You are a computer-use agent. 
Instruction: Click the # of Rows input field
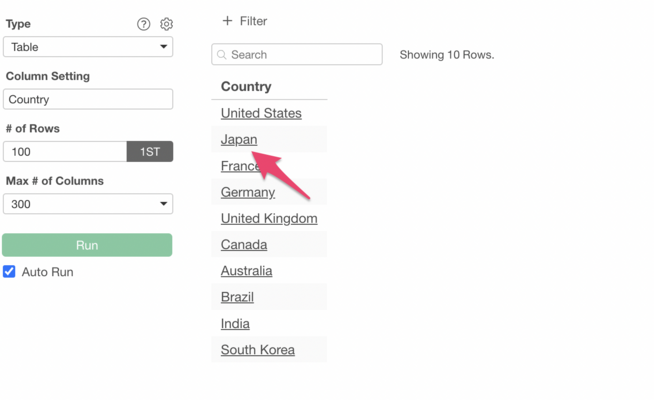[x=65, y=152]
